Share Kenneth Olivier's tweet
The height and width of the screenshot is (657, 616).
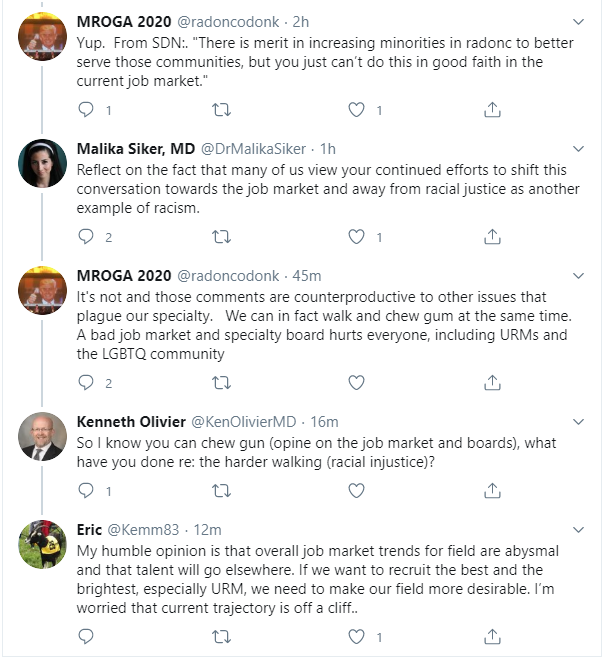click(492, 490)
